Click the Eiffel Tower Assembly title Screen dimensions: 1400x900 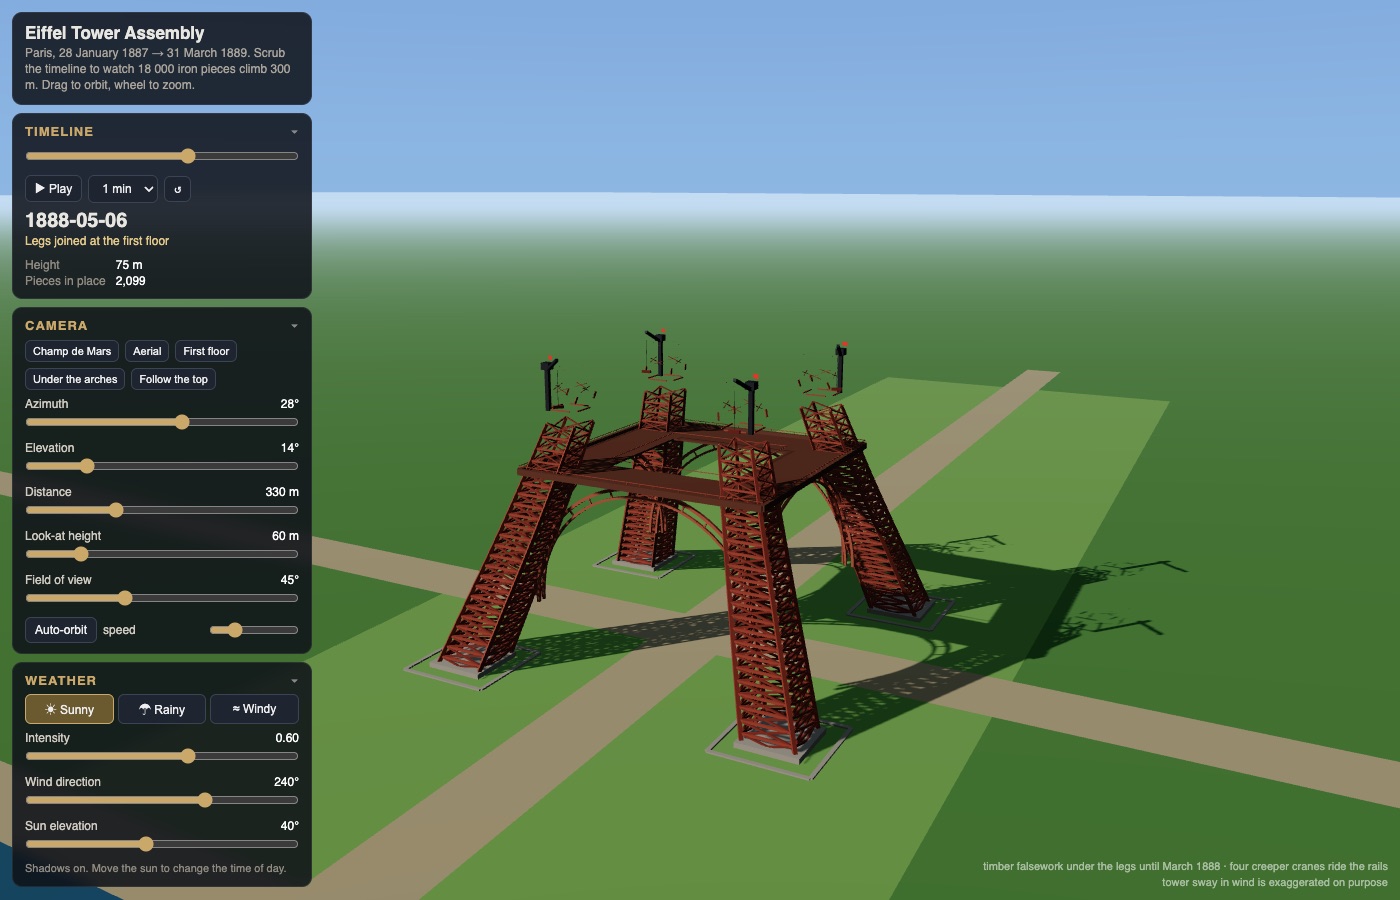[x=115, y=33]
